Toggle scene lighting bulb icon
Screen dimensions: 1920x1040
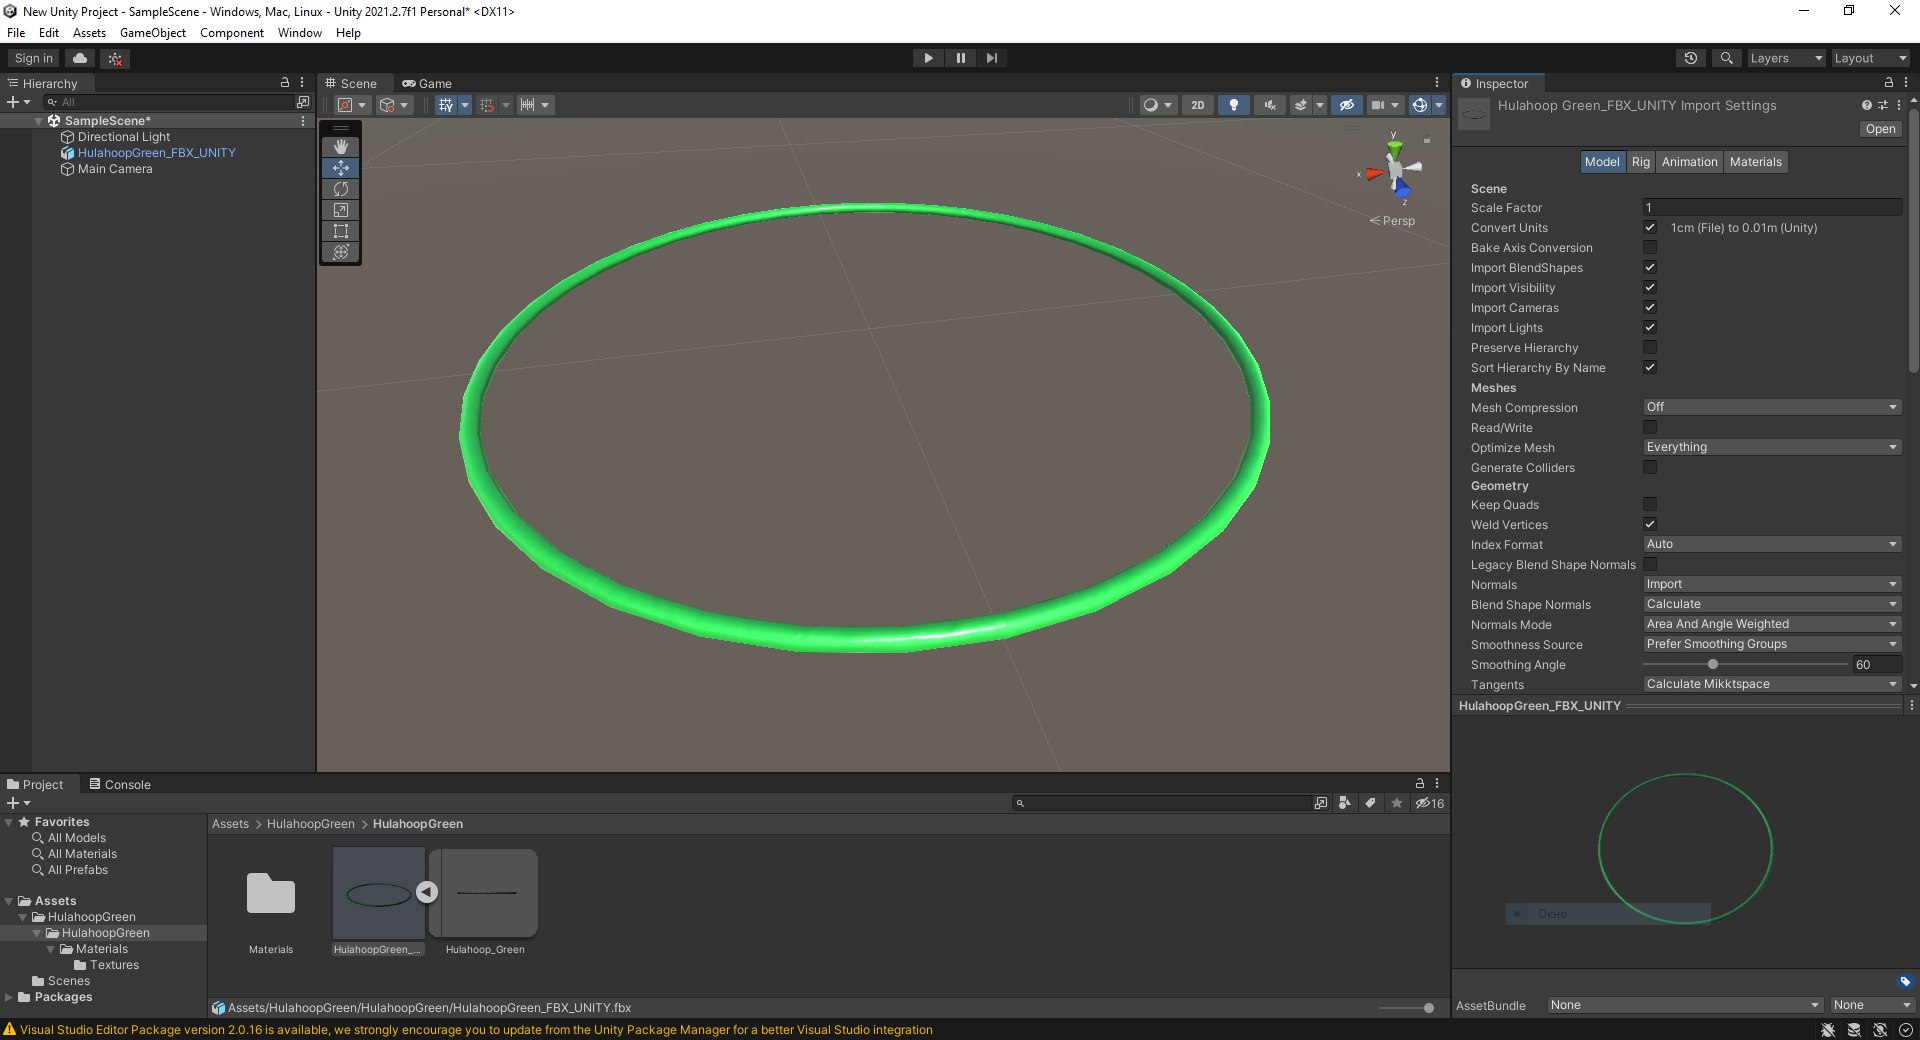pyautogui.click(x=1233, y=105)
